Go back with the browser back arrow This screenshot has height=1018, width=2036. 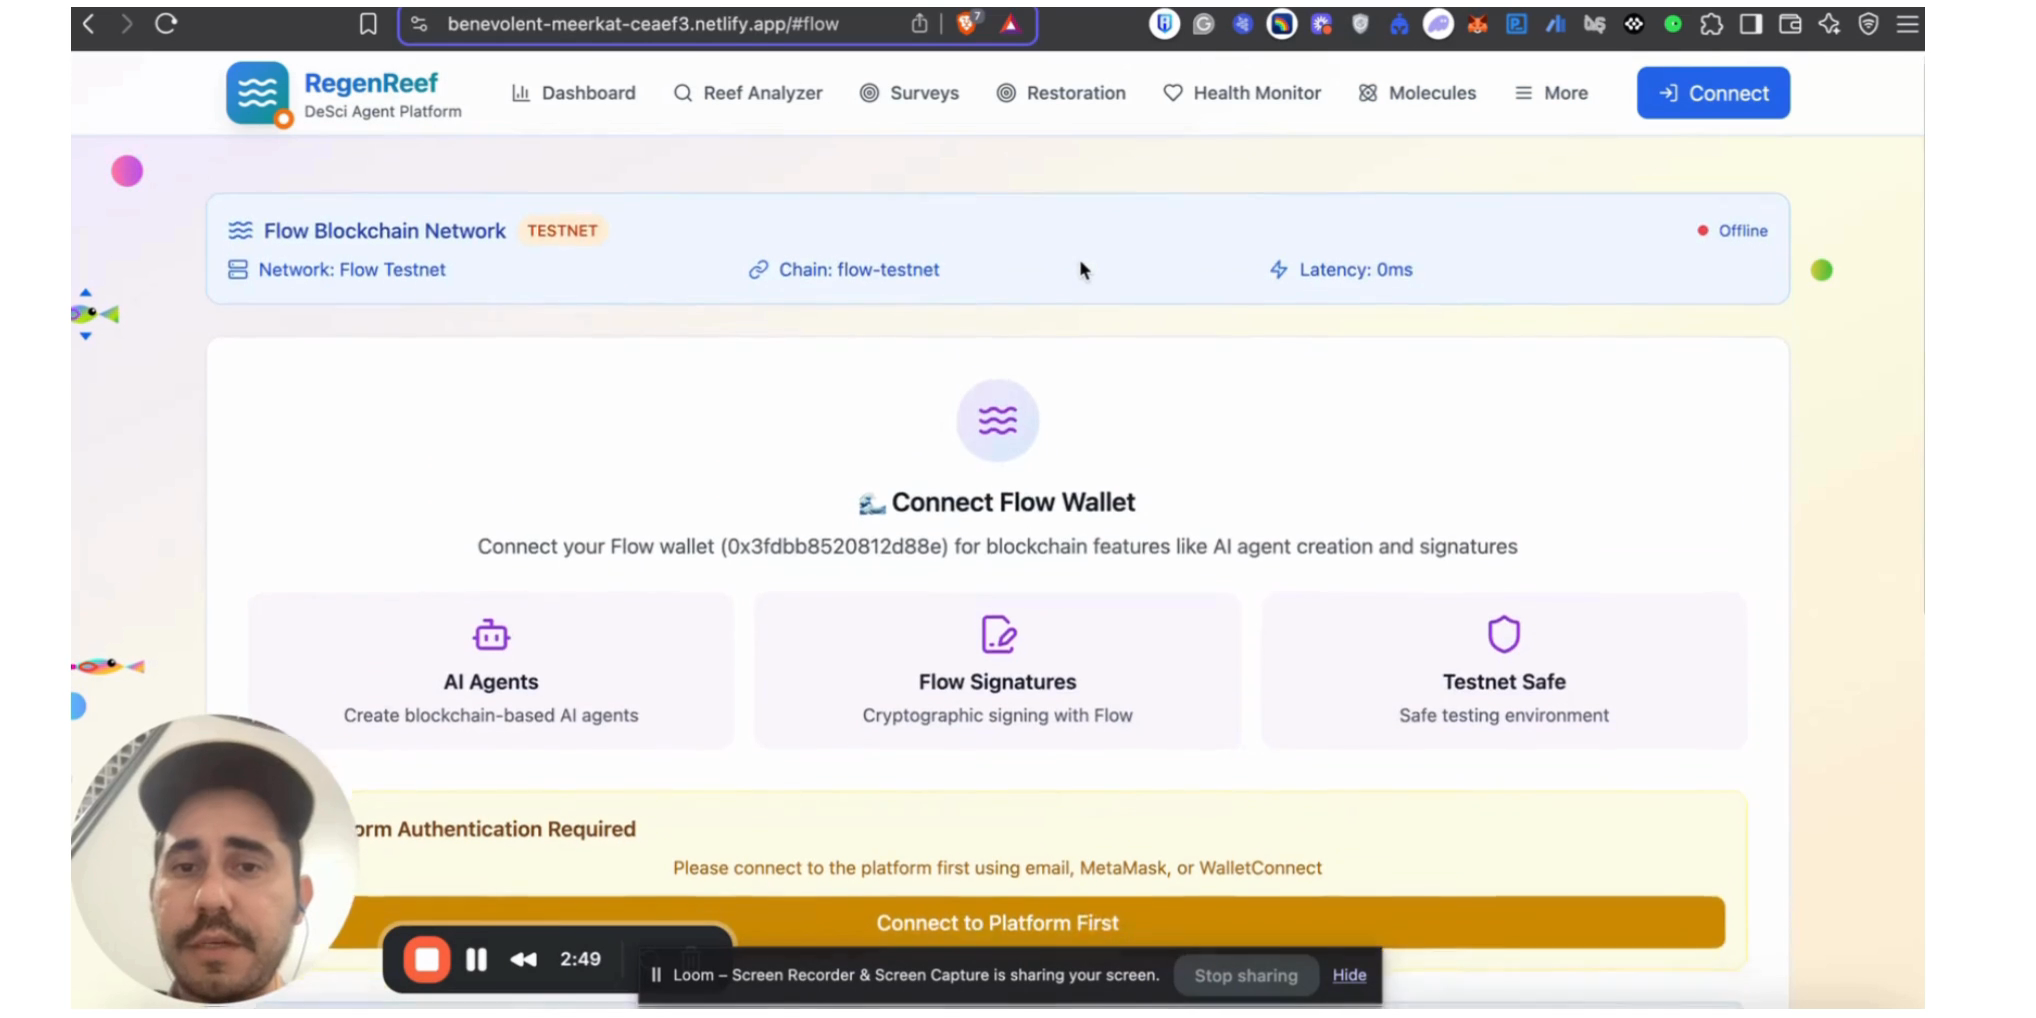88,23
